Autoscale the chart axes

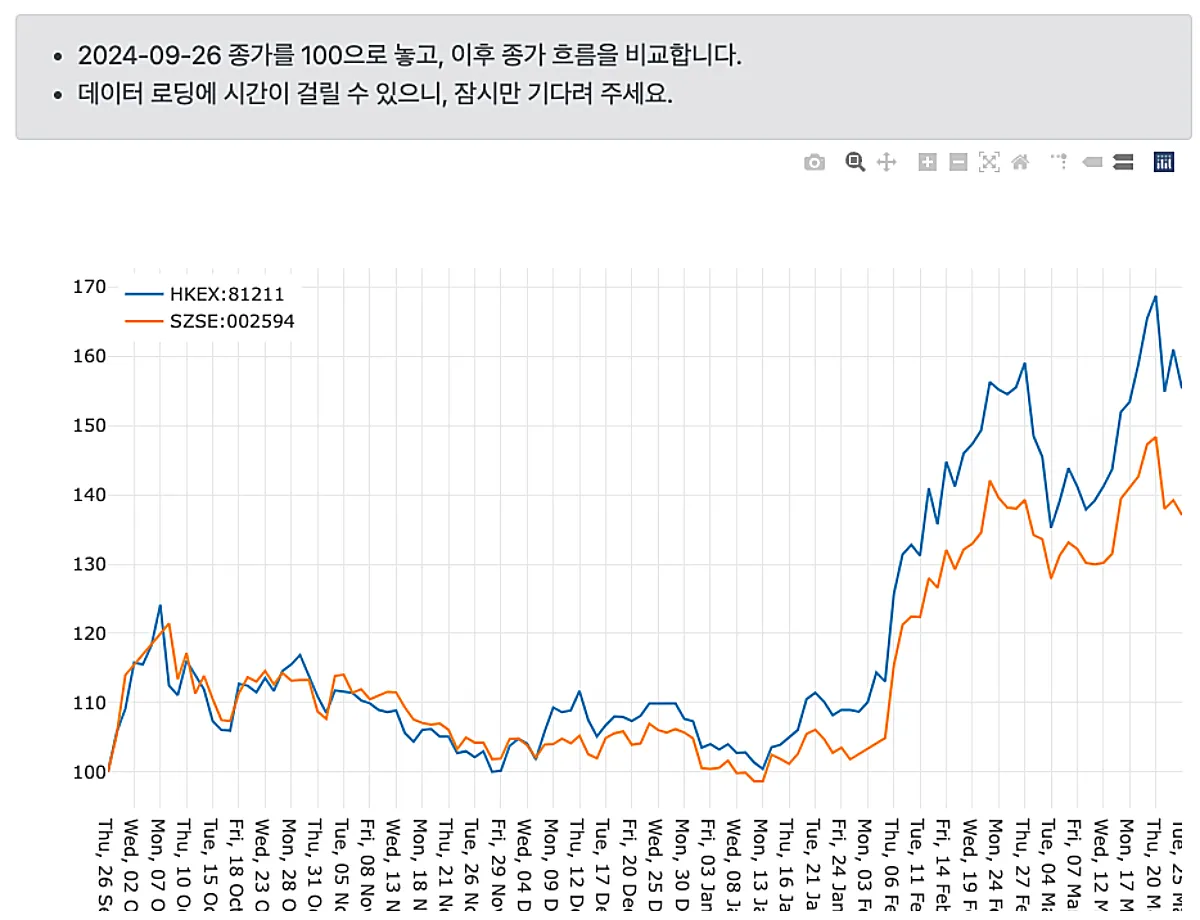988,161
